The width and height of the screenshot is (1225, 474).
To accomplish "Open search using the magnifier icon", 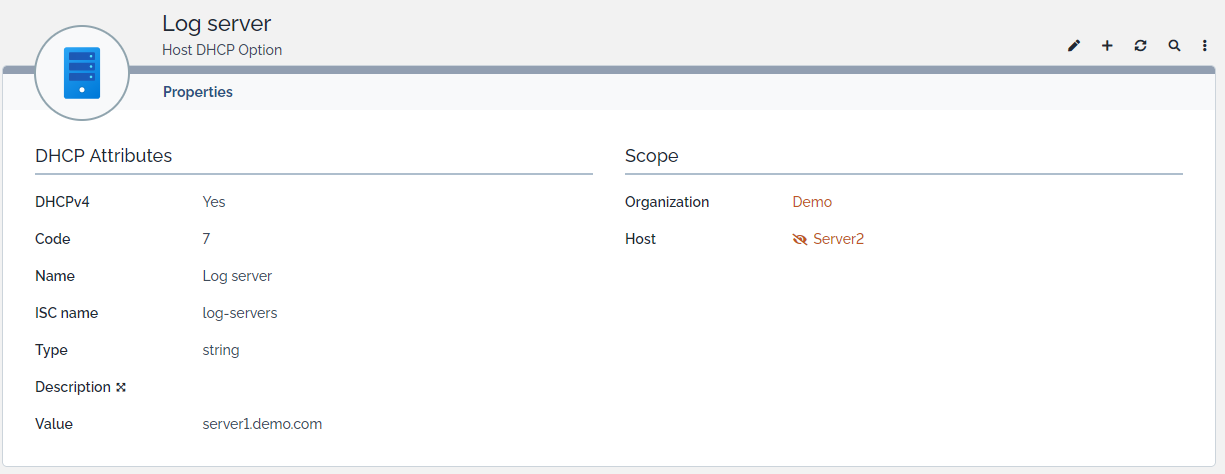I will tap(1174, 46).
